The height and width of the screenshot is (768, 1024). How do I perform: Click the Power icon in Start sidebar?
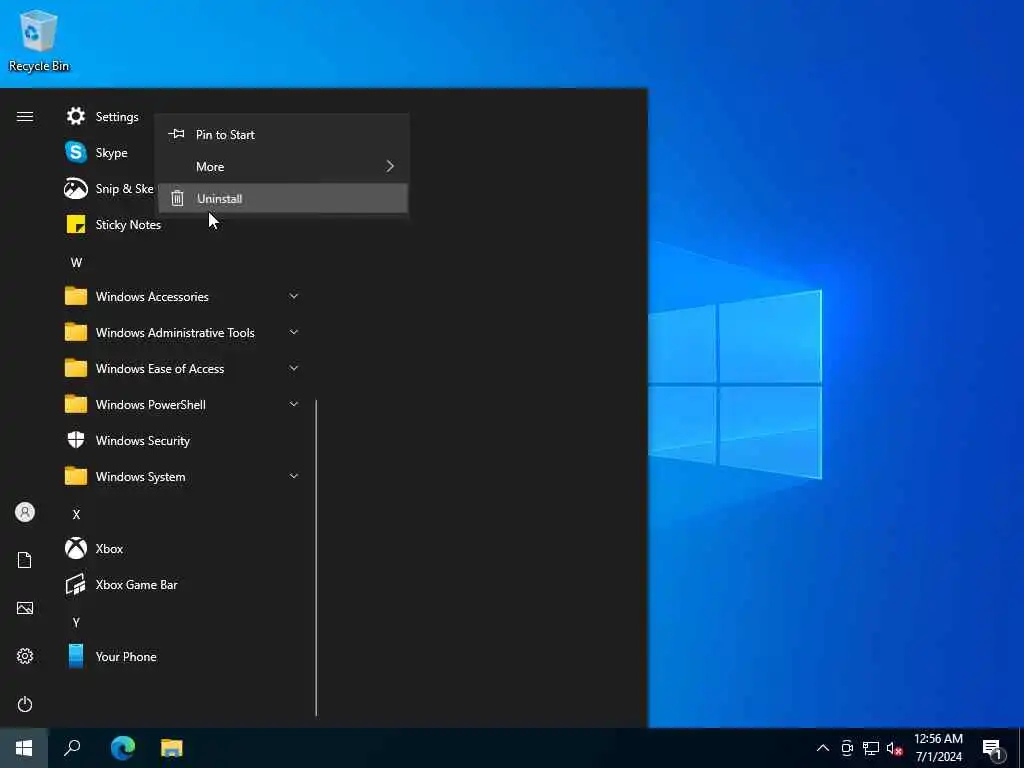click(25, 704)
